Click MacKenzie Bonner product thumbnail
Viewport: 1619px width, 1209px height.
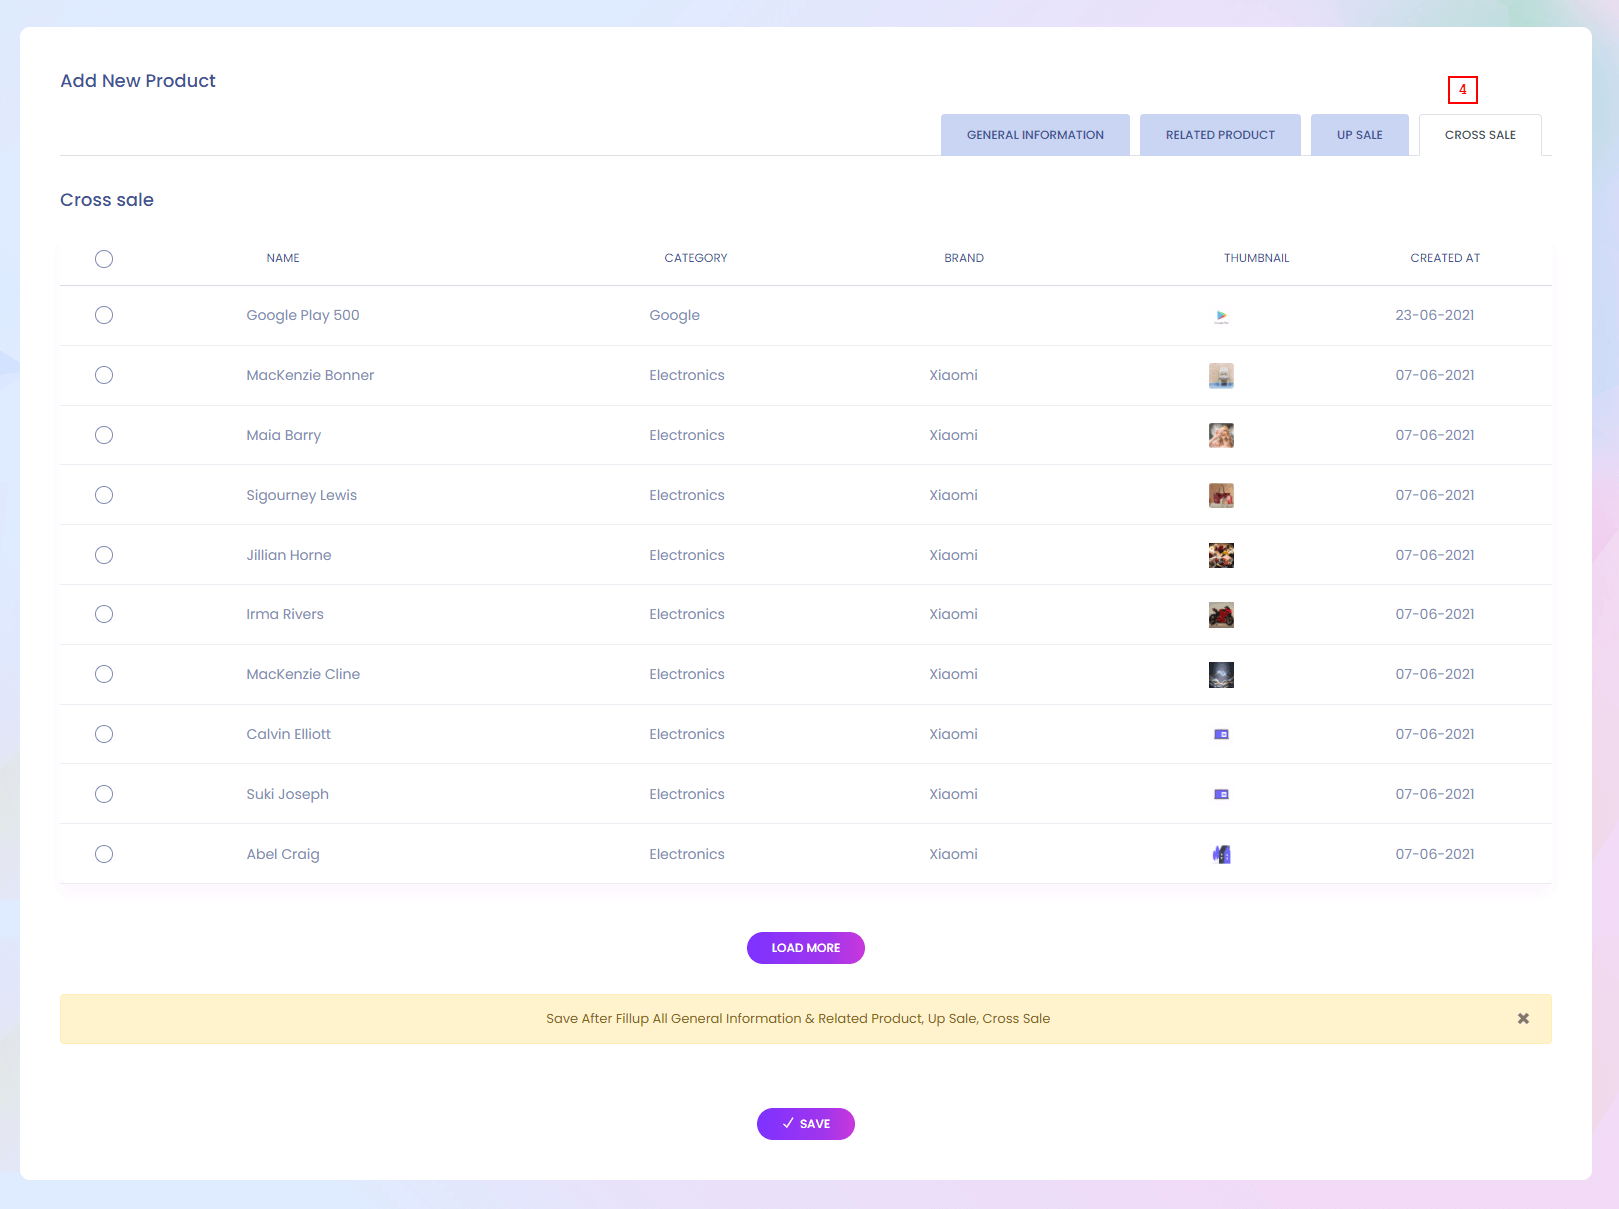pos(1221,376)
